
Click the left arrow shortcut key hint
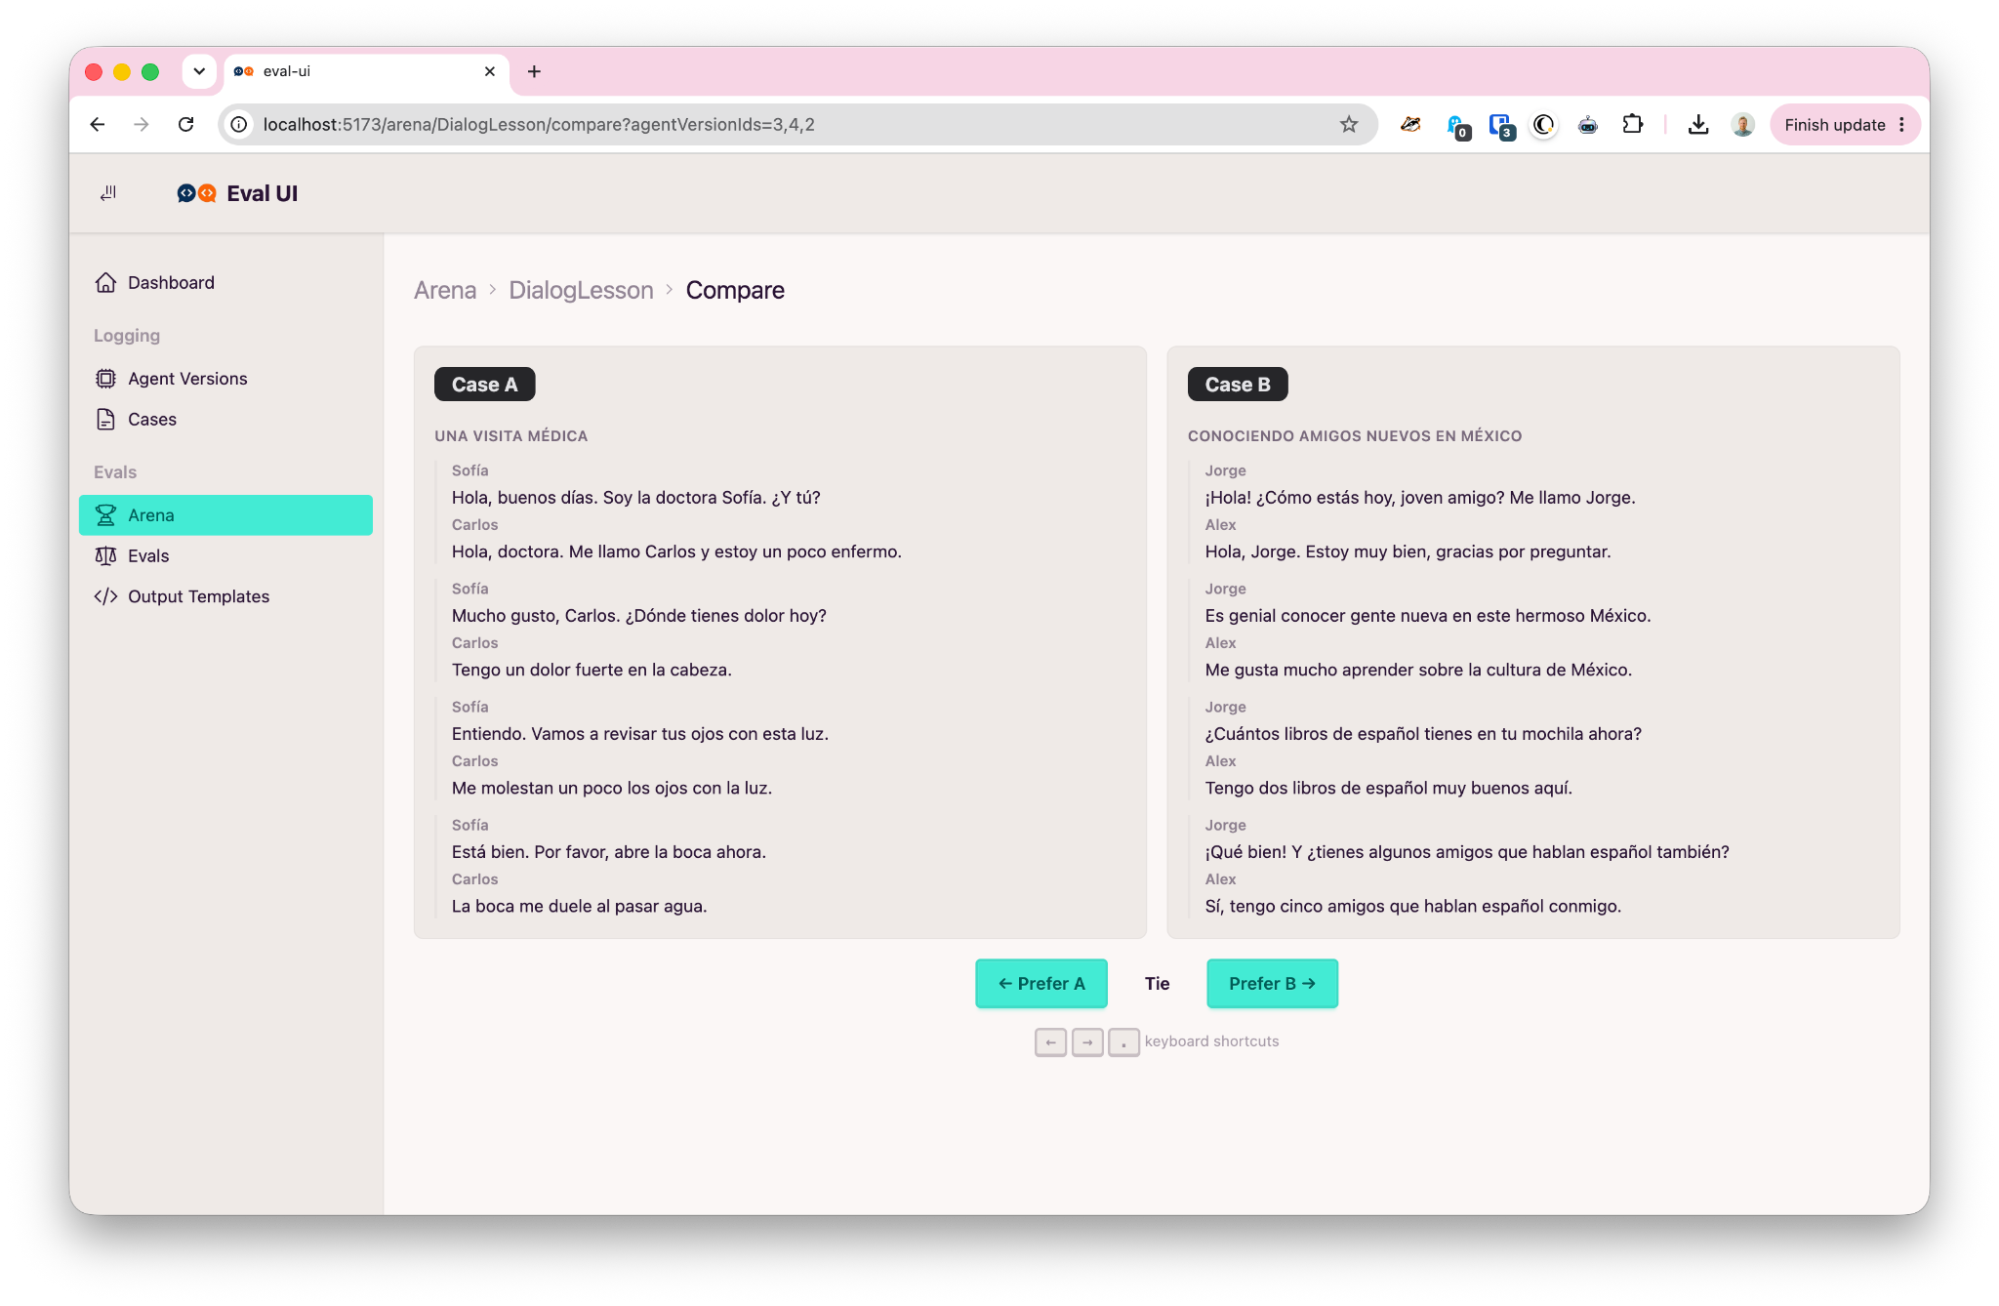(x=1050, y=1042)
